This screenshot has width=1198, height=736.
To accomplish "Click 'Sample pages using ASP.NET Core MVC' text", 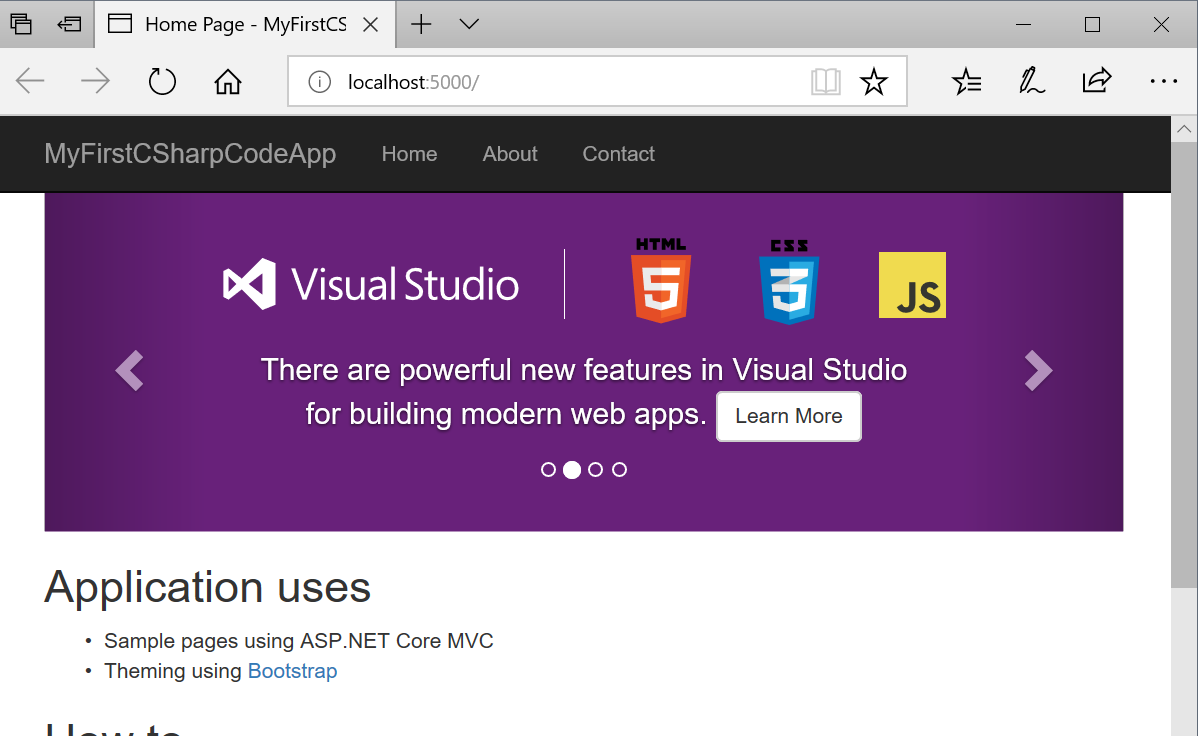I will [299, 640].
